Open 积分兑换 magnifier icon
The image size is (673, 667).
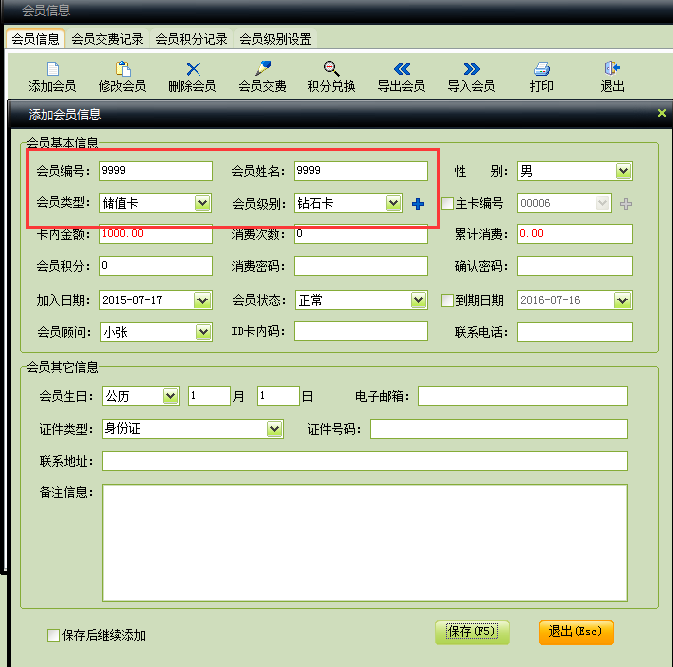tap(331, 69)
